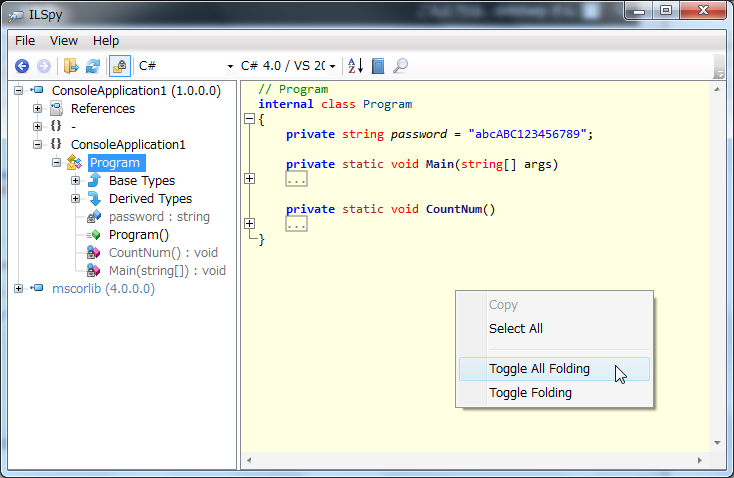Image resolution: width=734 pixels, height=478 pixels.
Task: Click the References folder icon
Action: (57, 109)
